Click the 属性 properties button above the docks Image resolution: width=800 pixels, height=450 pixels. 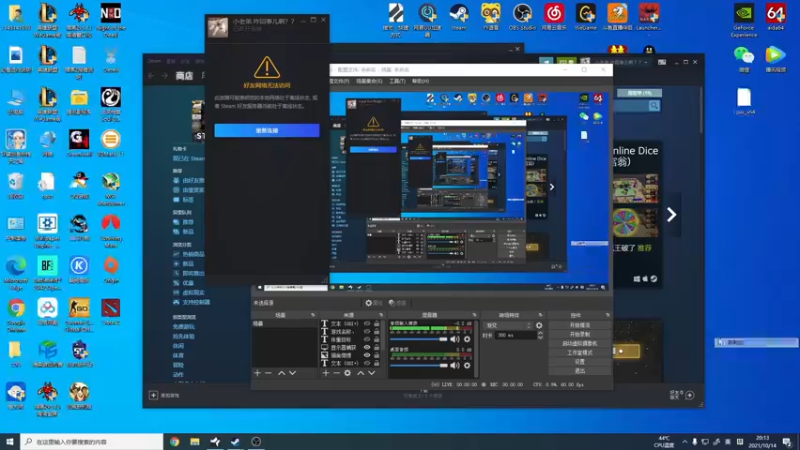[373, 303]
